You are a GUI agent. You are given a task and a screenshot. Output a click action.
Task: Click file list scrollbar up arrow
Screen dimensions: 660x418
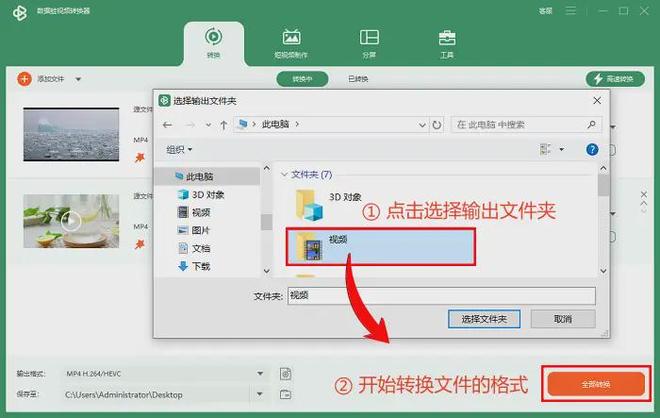(603, 168)
